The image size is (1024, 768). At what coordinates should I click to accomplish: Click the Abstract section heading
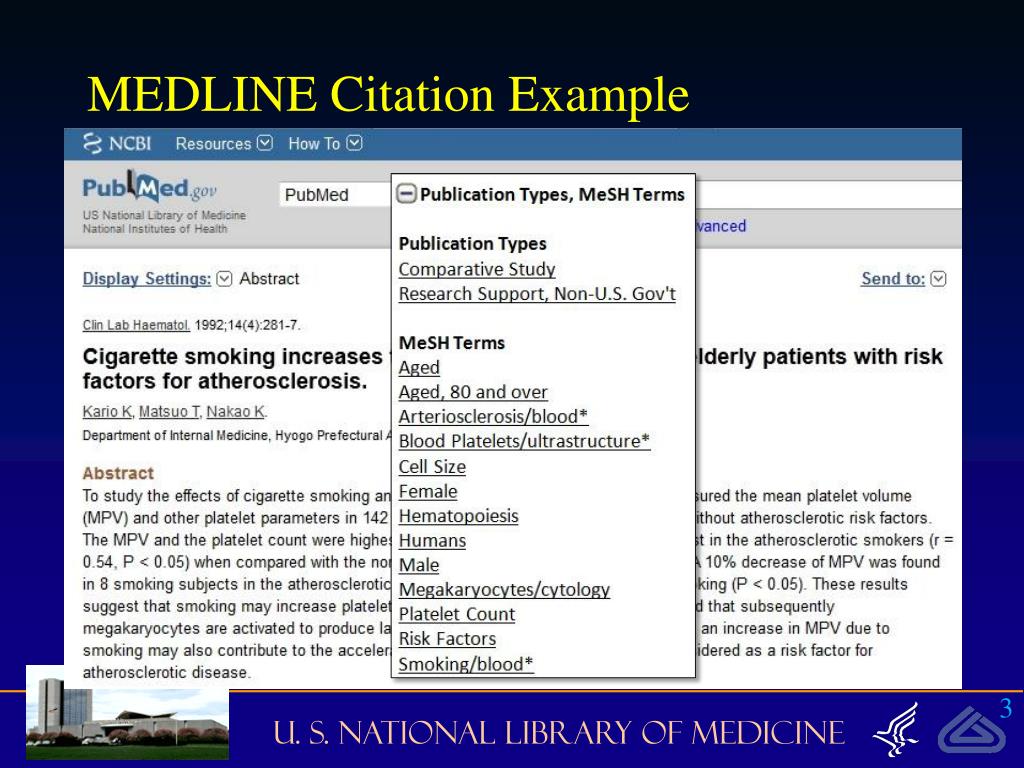pyautogui.click(x=118, y=473)
